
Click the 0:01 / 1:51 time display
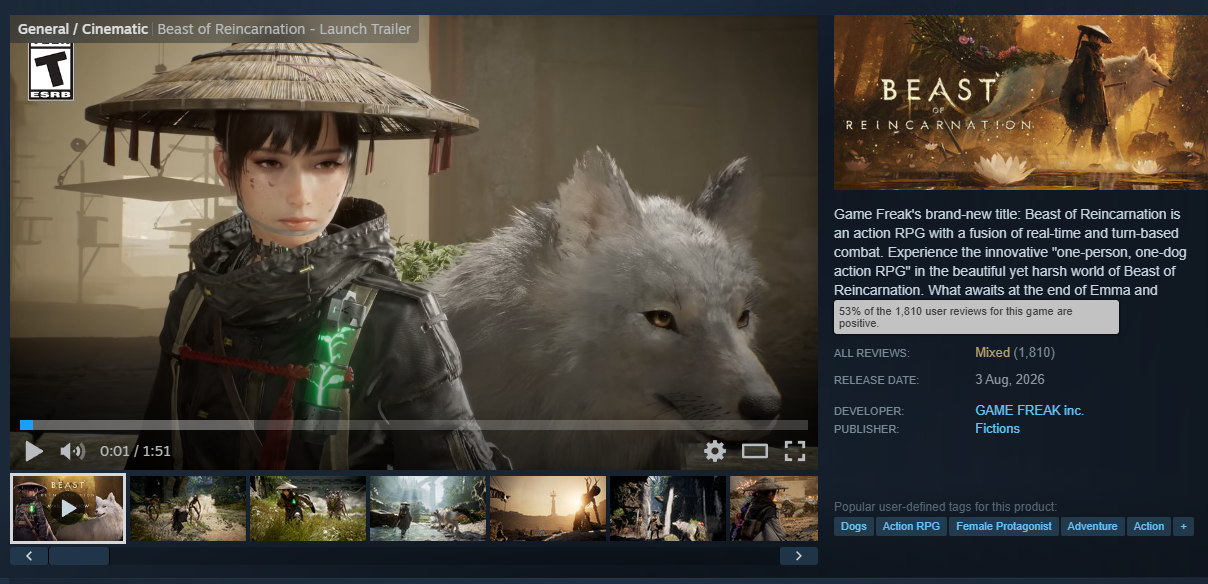click(x=136, y=451)
